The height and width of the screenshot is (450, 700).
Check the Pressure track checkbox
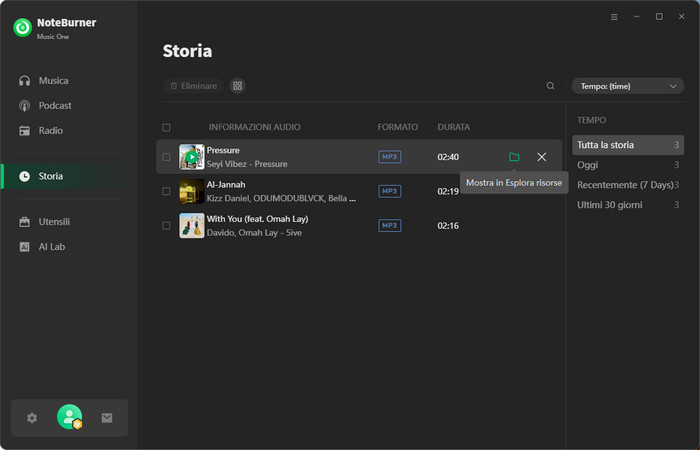167,157
